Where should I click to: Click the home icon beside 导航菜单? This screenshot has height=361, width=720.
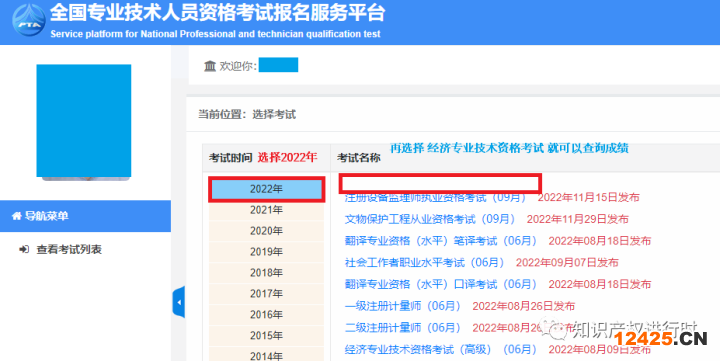(17, 216)
